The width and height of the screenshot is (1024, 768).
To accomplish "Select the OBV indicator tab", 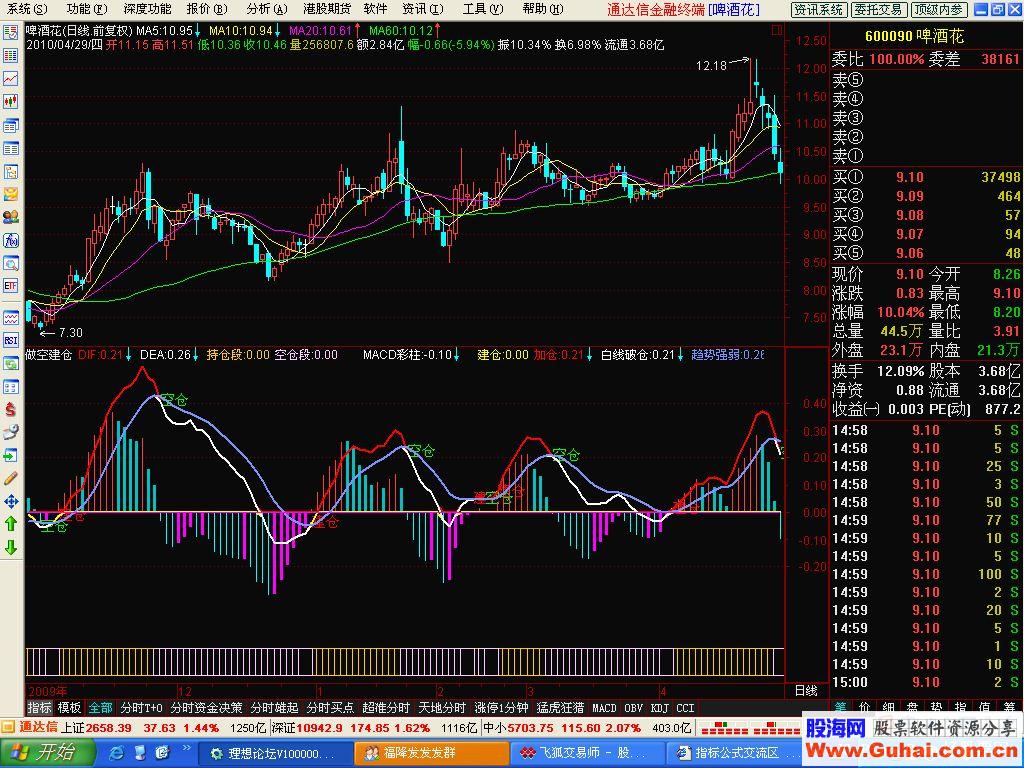I will (x=633, y=708).
